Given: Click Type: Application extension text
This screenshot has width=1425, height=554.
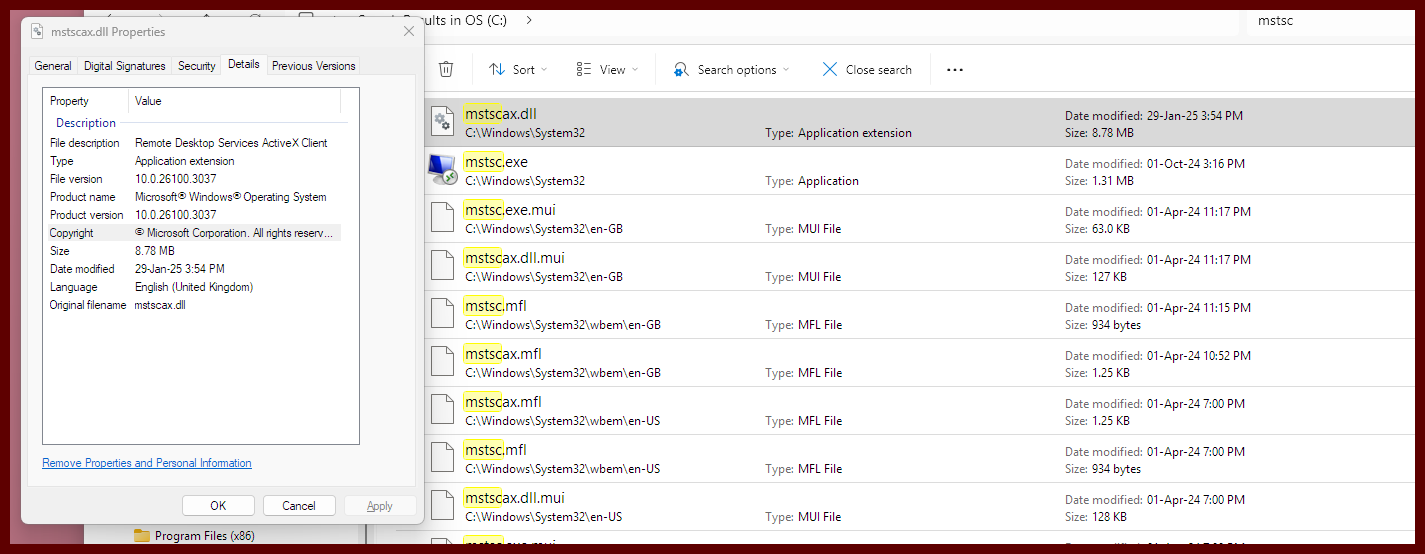Looking at the screenshot, I should pos(839,133).
